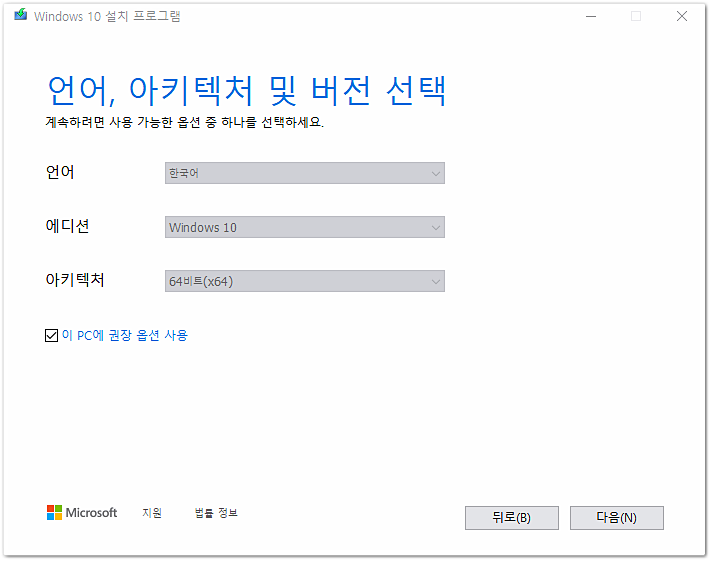The width and height of the screenshot is (711, 561).
Task: Click the Windows 10 setup title bar icon
Action: tap(20, 15)
